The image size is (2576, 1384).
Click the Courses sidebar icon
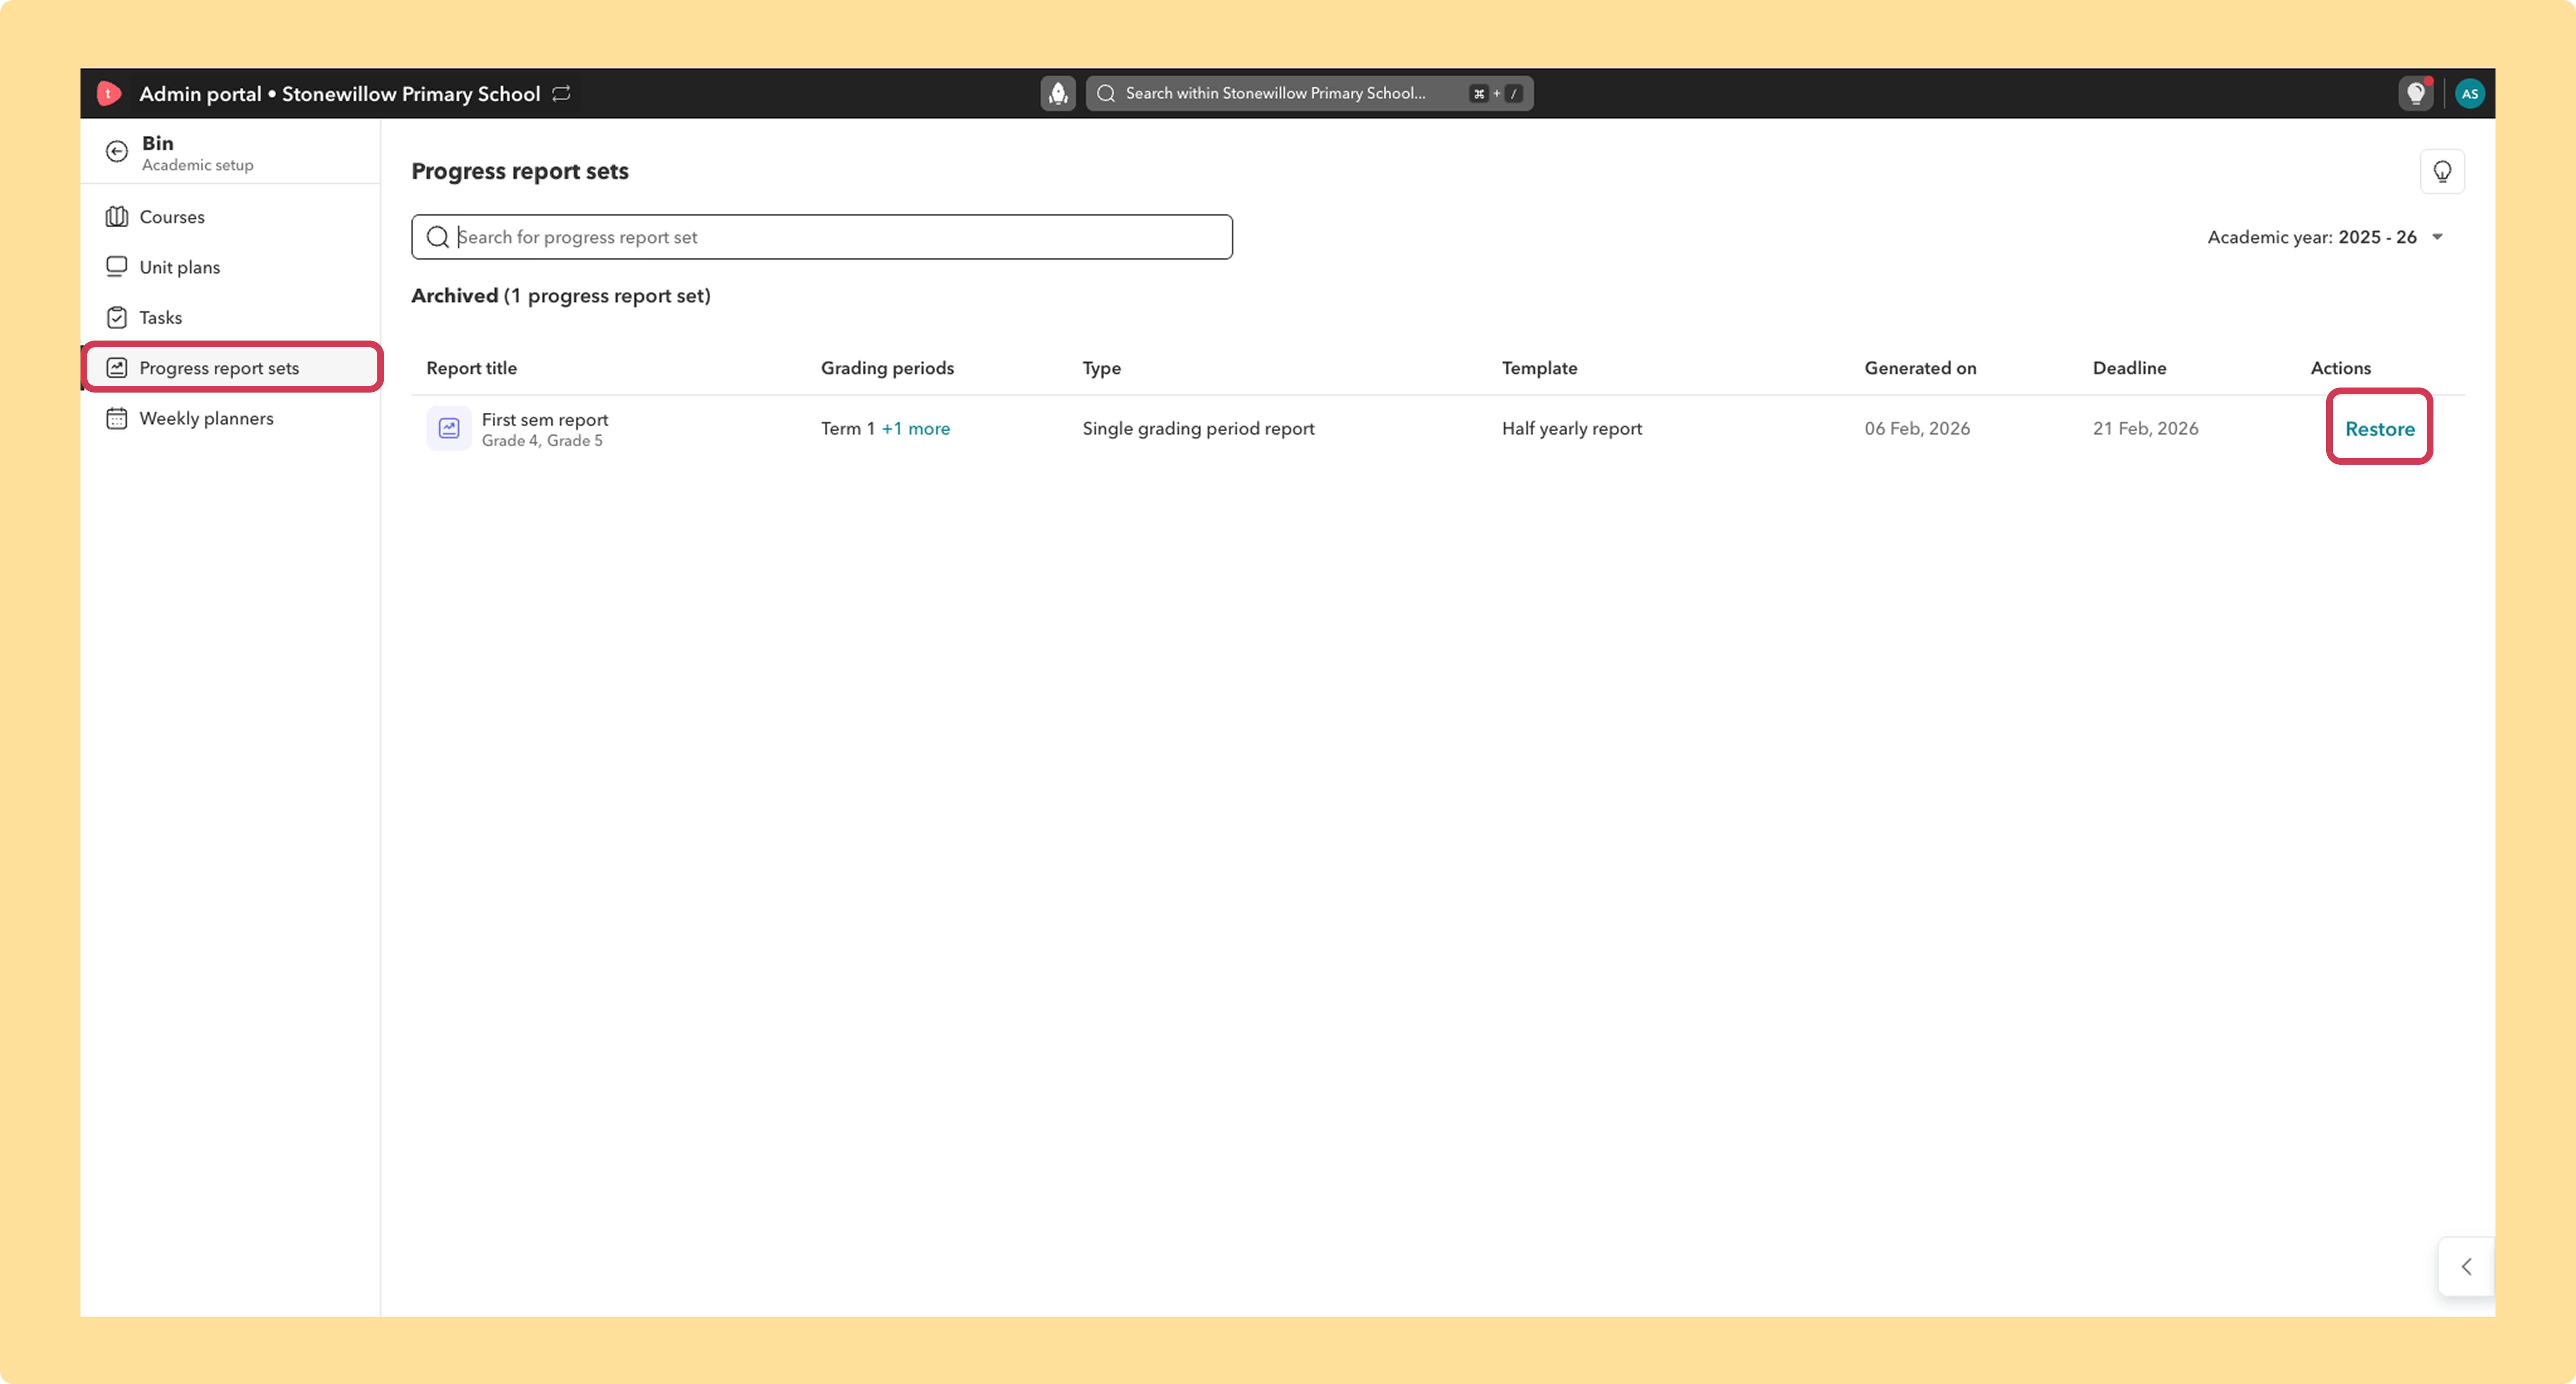(117, 217)
